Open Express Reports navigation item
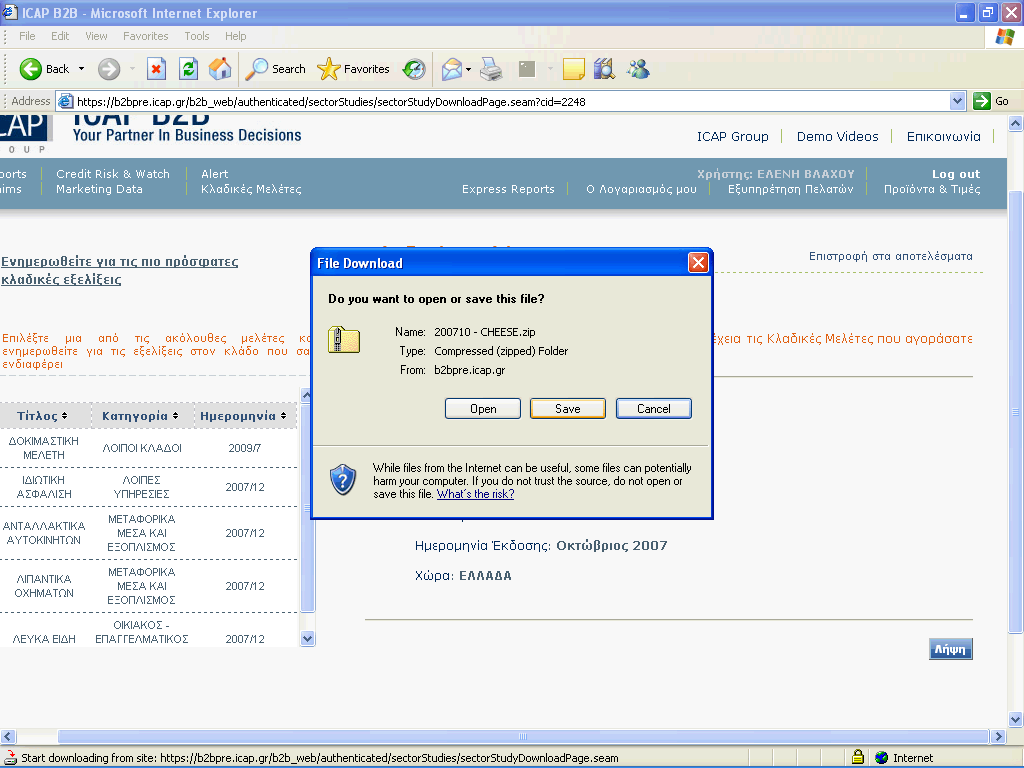This screenshot has width=1024, height=768. tap(508, 189)
